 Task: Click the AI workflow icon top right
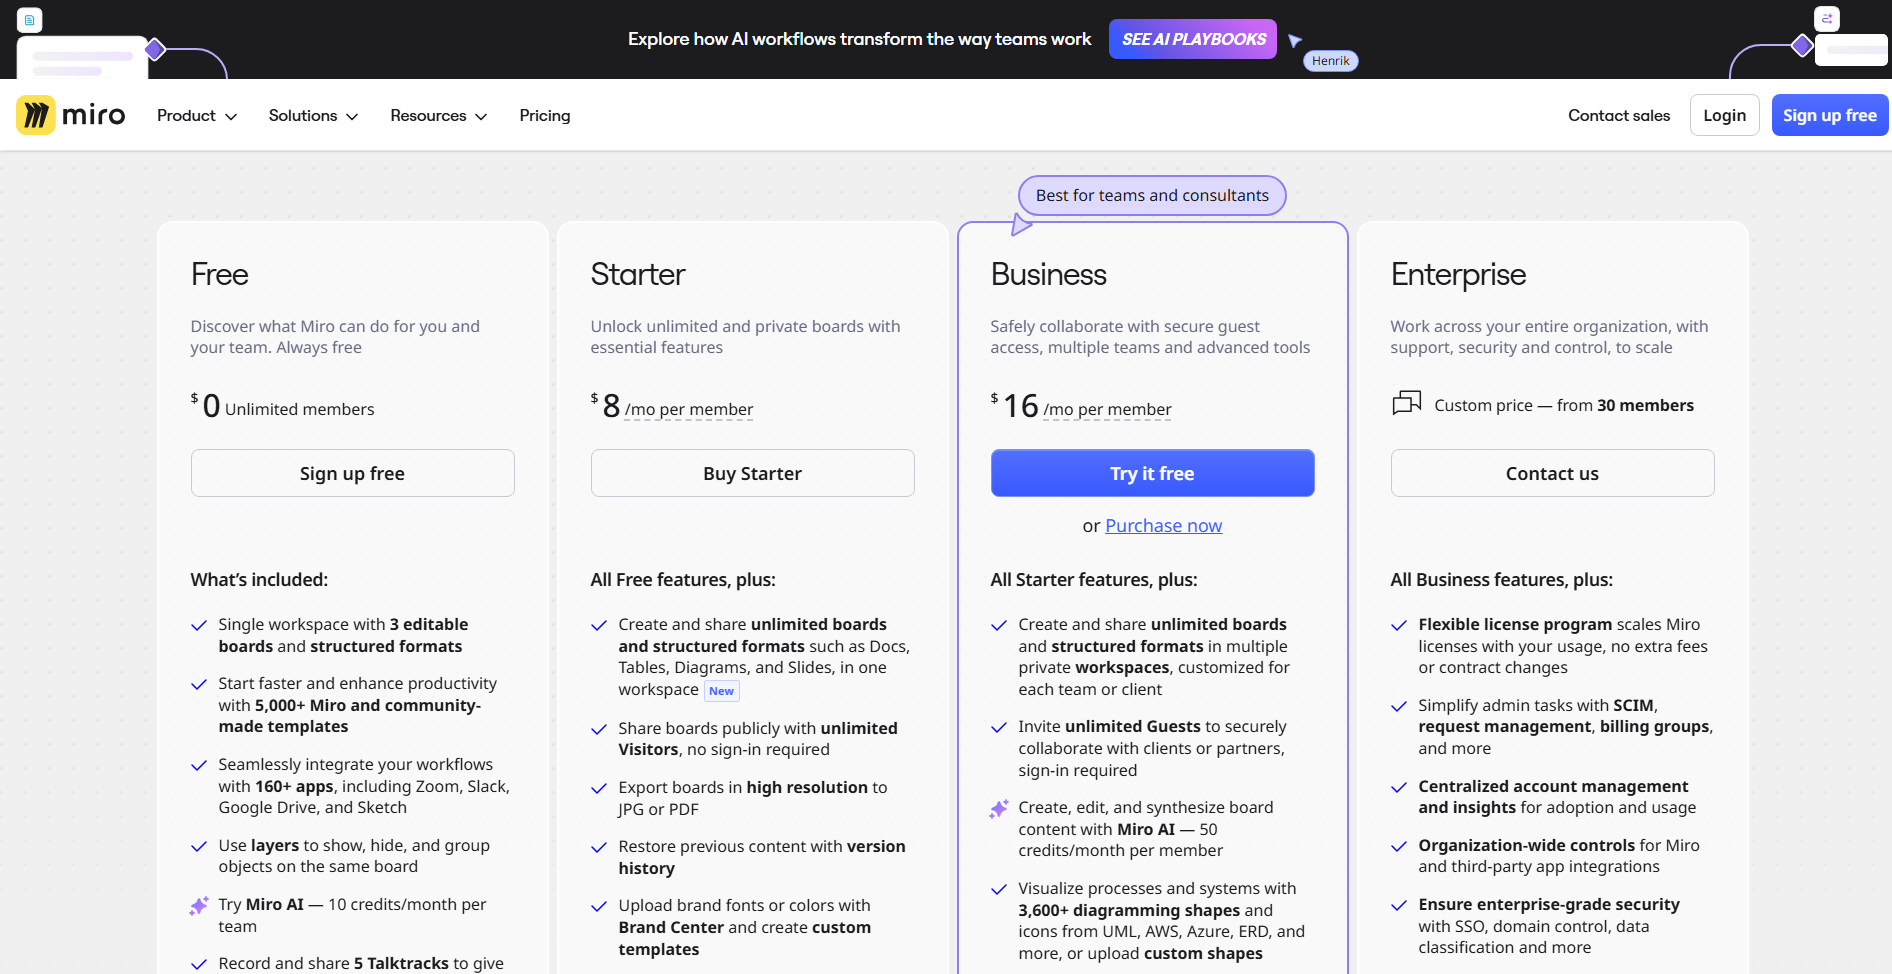1828,19
